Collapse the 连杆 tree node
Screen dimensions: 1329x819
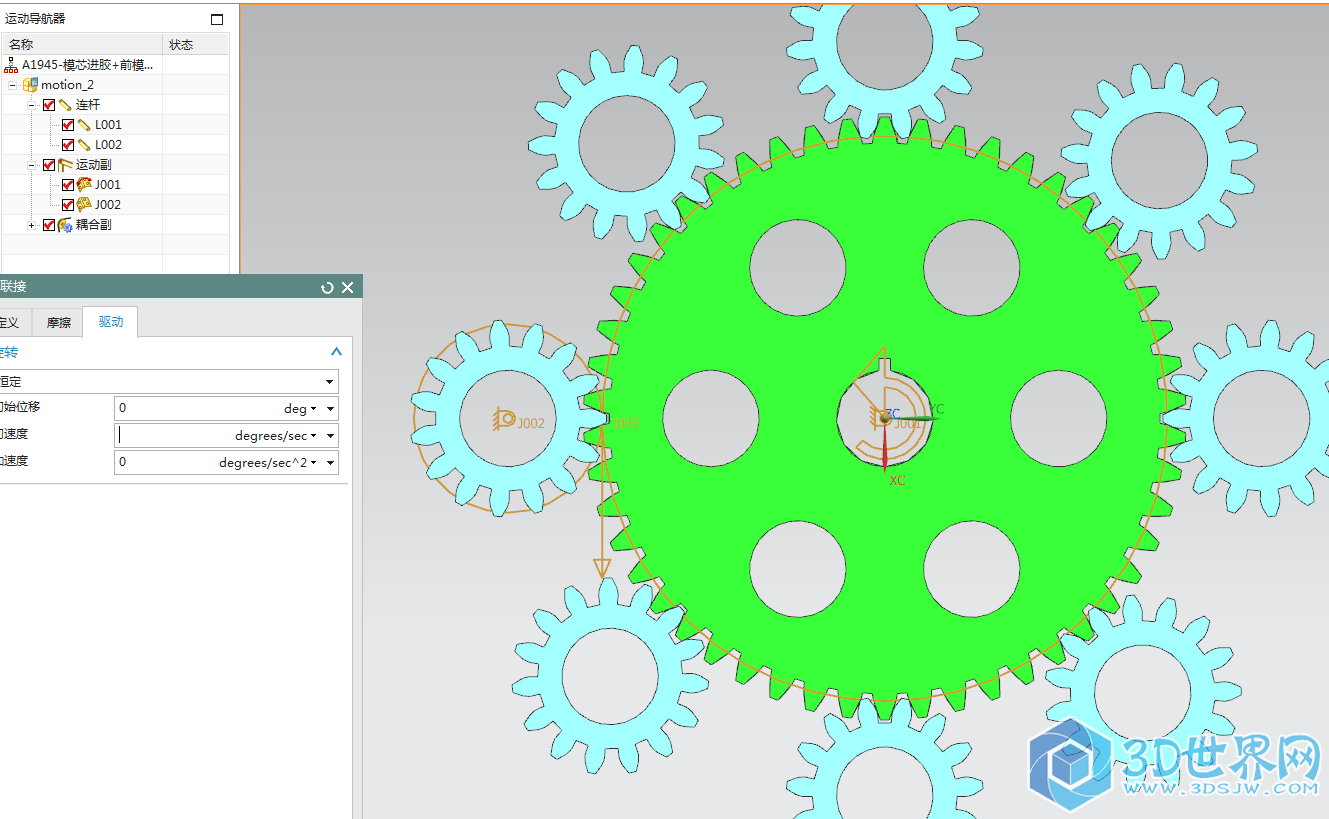(32, 105)
